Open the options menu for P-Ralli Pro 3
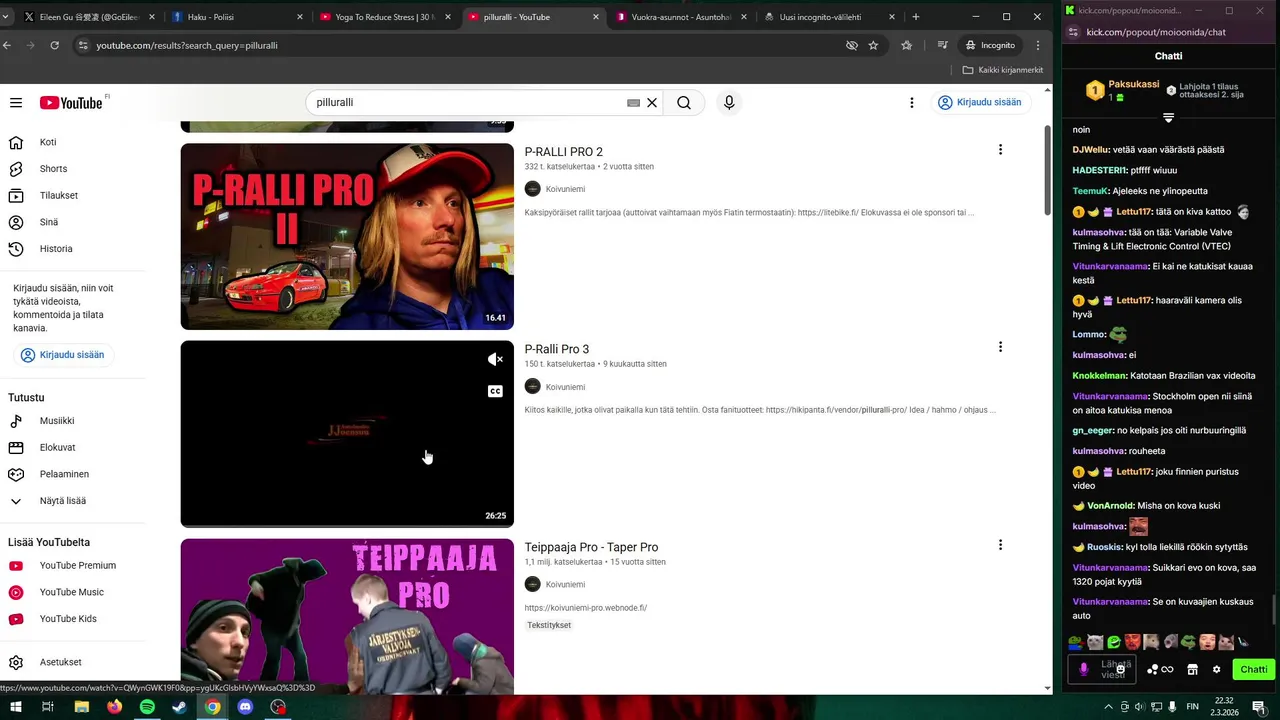 (x=1000, y=347)
